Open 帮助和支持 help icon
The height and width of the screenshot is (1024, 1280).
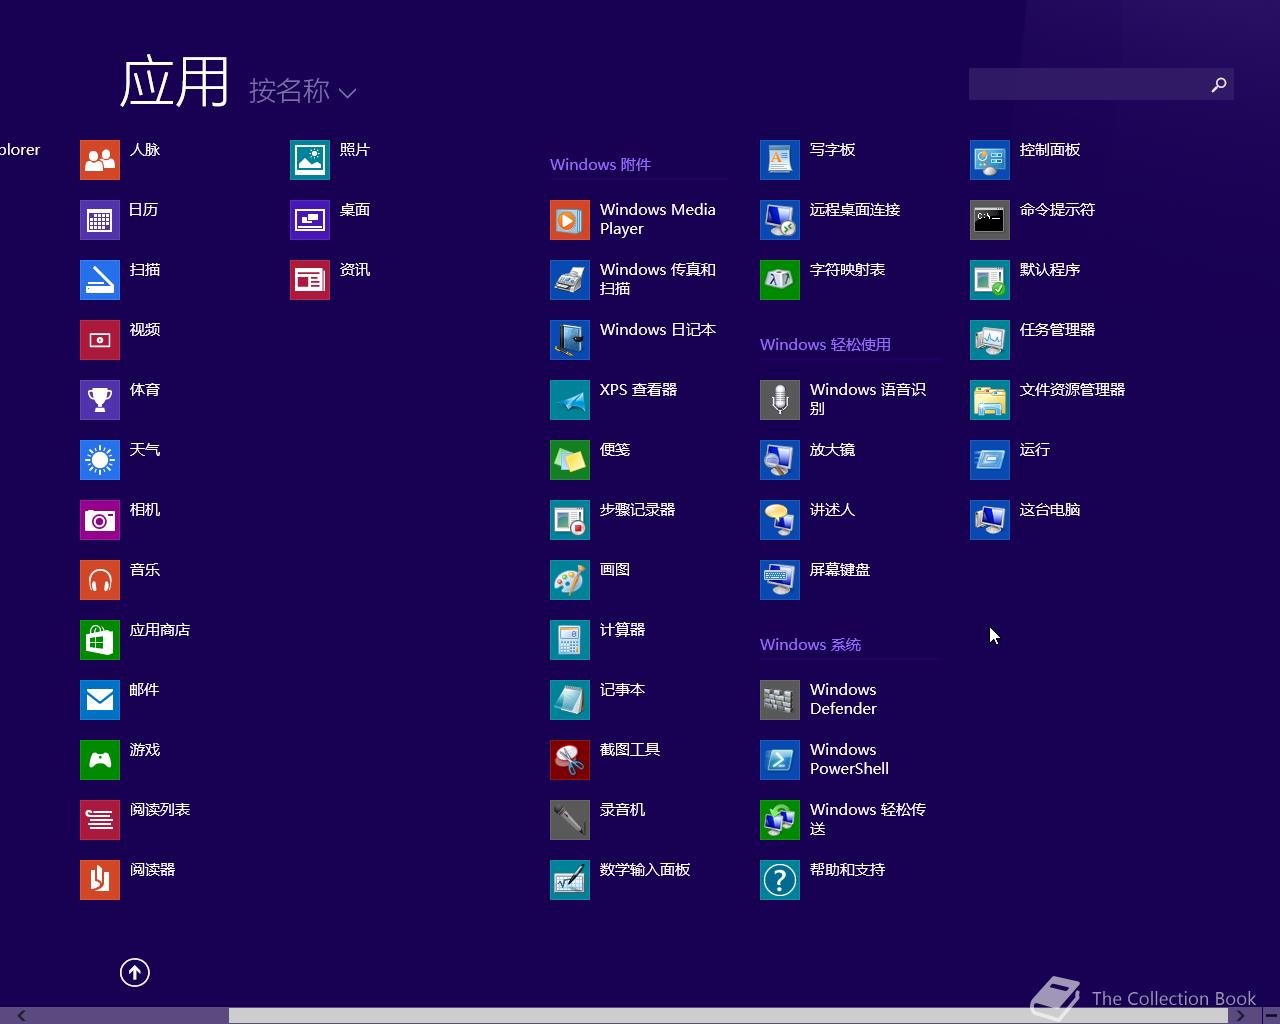780,880
